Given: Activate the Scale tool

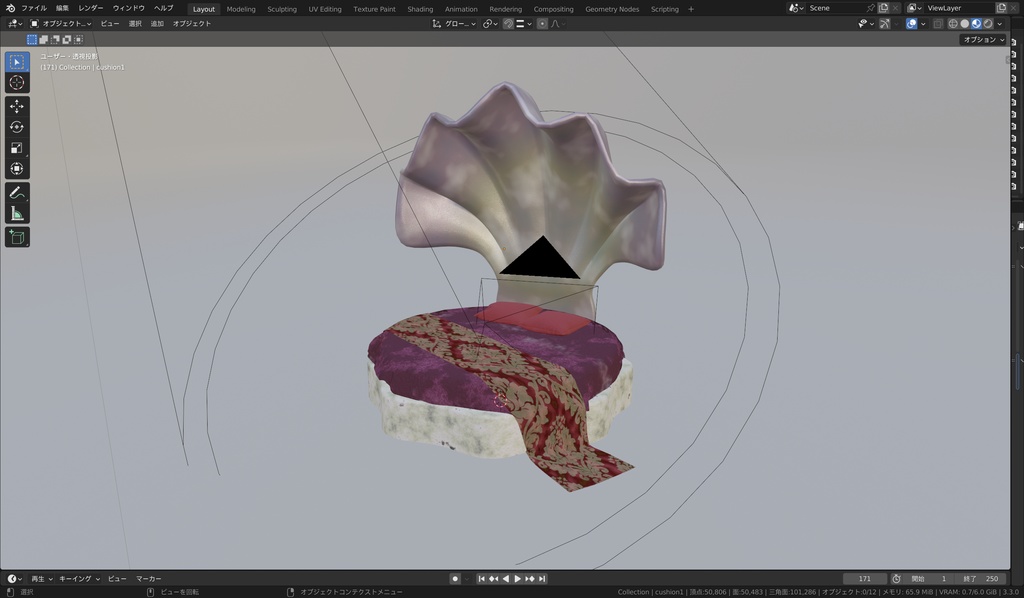Looking at the screenshot, I should point(17,148).
